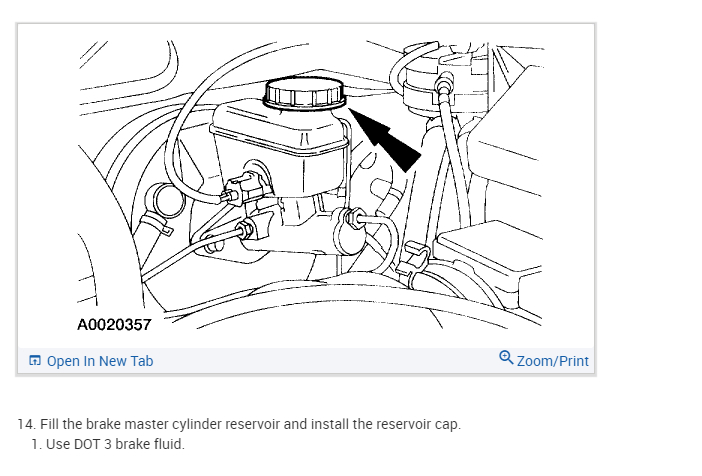Click the step 14 instruction text

(x=239, y=424)
